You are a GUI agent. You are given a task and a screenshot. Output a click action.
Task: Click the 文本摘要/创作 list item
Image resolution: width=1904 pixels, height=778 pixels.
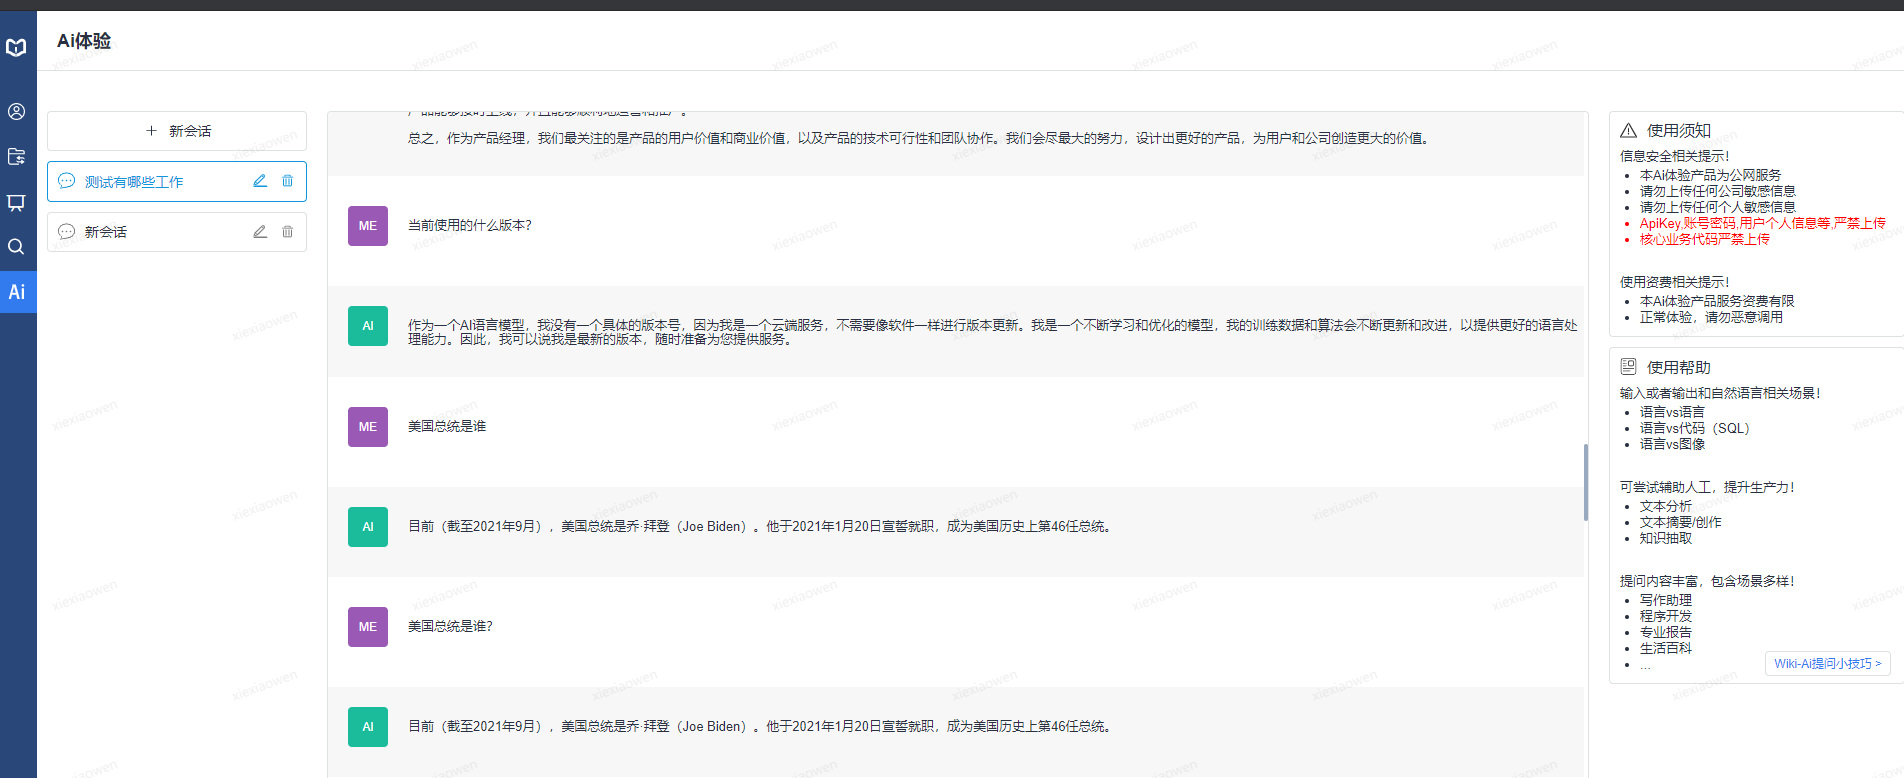(x=1680, y=522)
